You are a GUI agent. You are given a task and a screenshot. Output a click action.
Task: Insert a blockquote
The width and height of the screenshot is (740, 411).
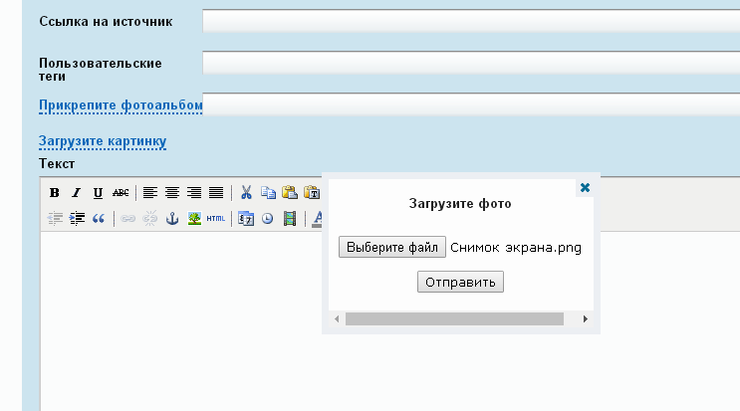(98, 219)
